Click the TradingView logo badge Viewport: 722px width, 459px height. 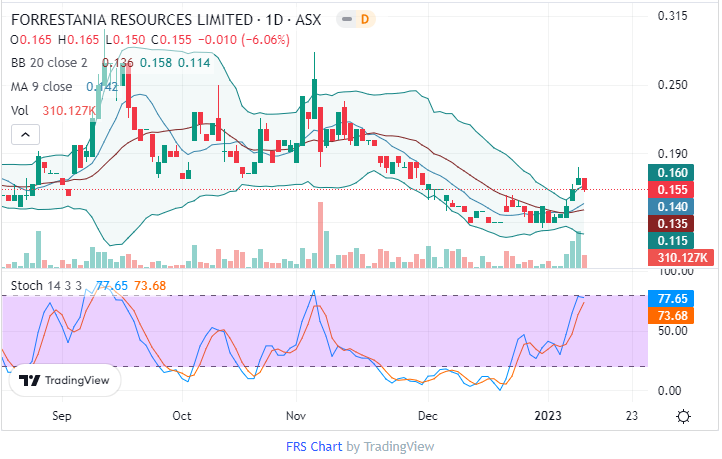click(65, 380)
